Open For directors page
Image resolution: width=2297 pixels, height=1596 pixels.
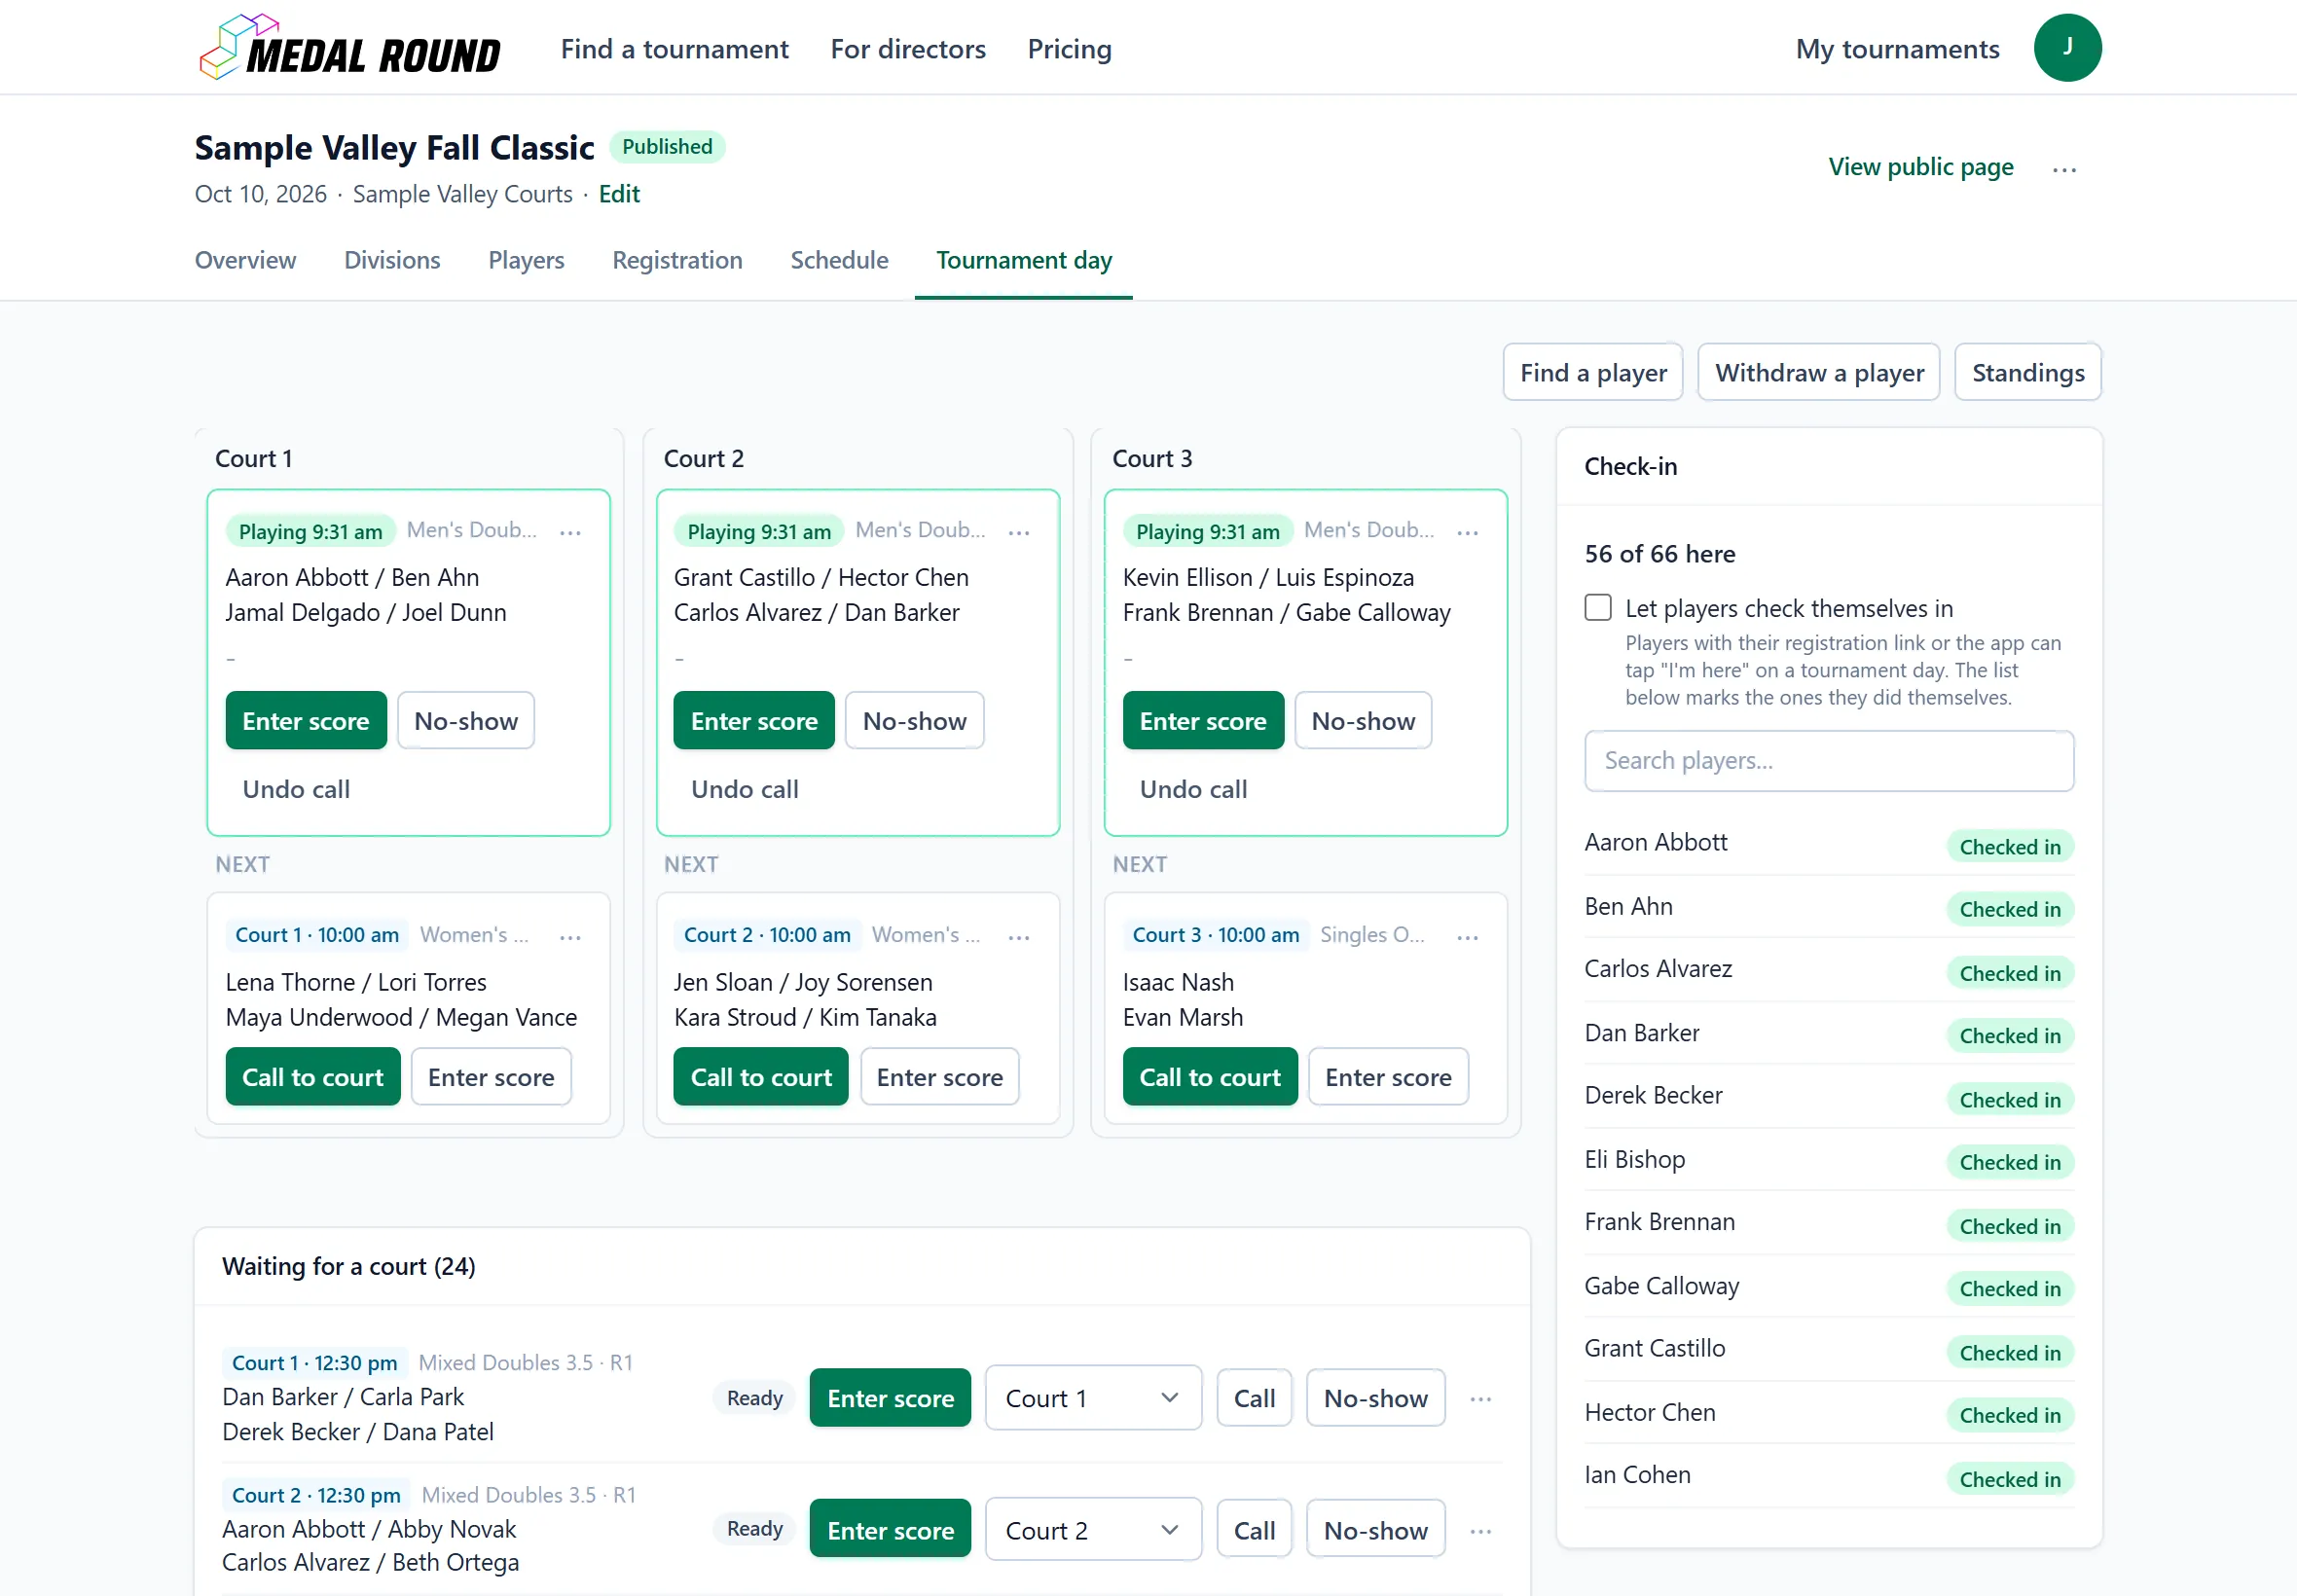pyautogui.click(x=908, y=49)
